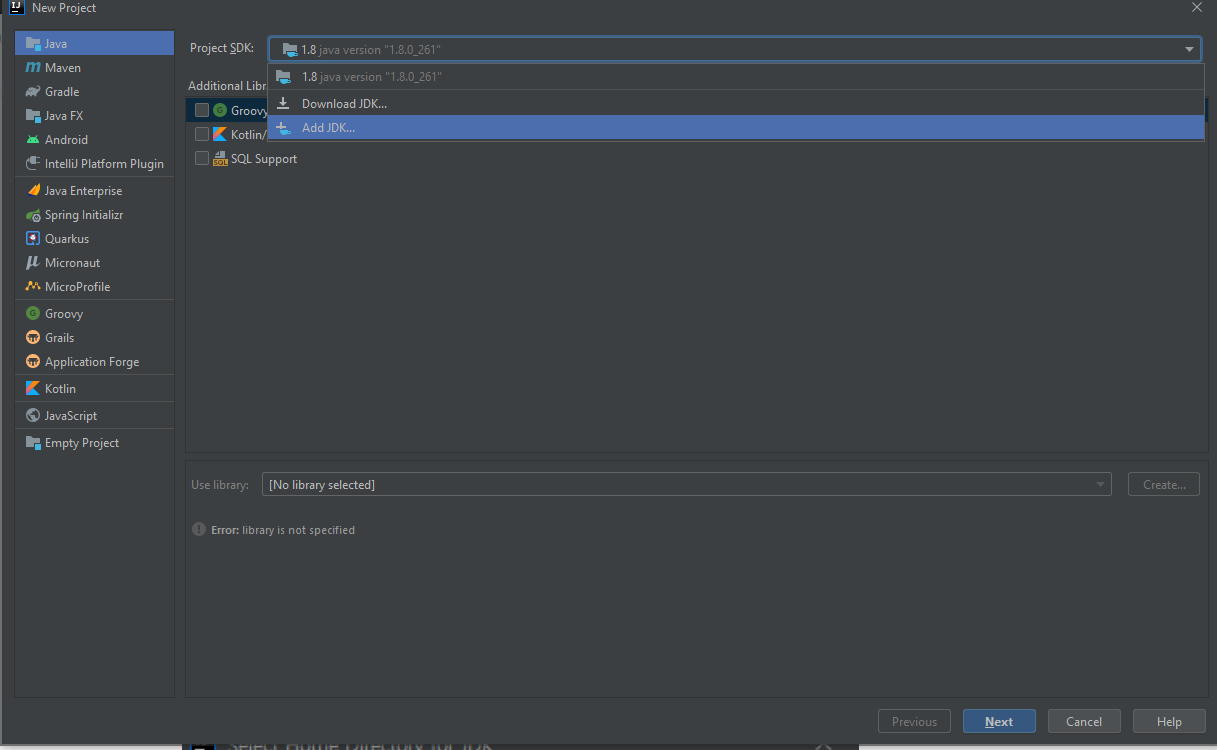Select Maven project type
The height and width of the screenshot is (750, 1217).
click(x=94, y=68)
